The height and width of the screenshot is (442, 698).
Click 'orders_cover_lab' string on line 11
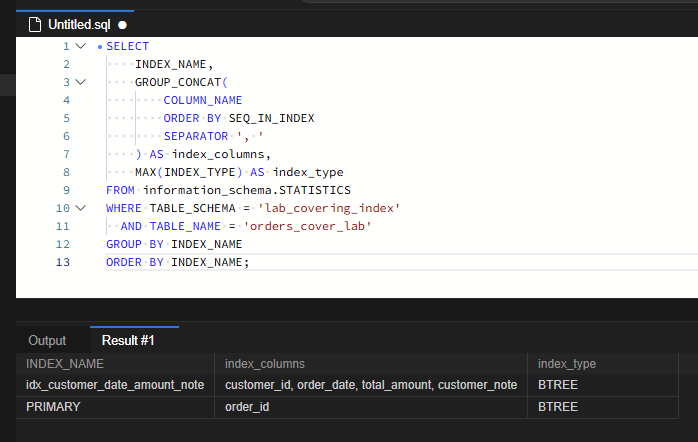point(307,226)
